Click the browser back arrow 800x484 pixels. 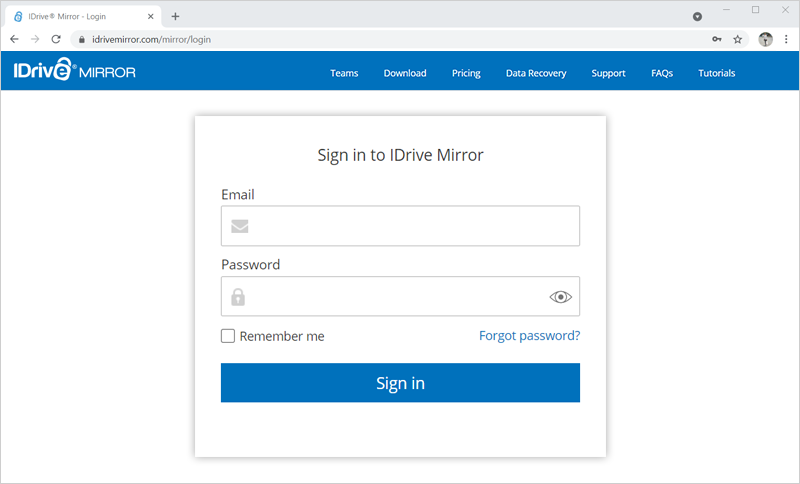[14, 39]
